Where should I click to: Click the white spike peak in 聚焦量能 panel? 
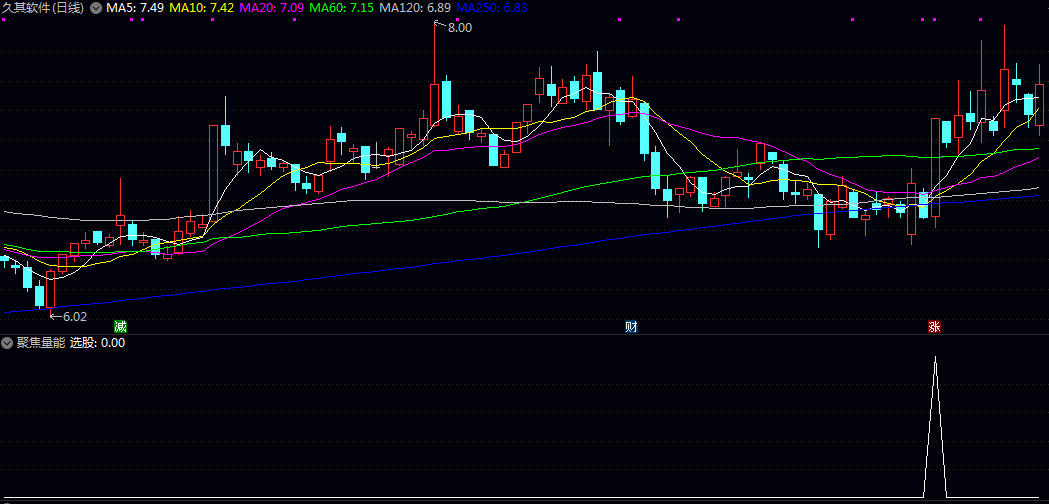coord(935,358)
